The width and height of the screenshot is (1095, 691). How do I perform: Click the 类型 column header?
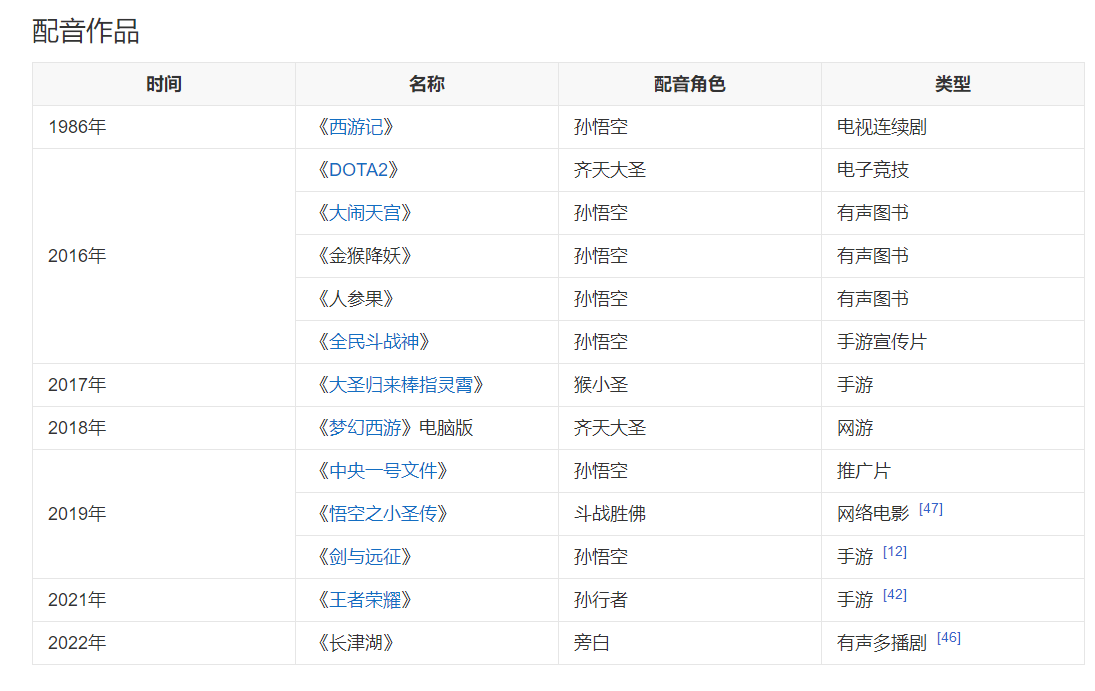click(953, 85)
